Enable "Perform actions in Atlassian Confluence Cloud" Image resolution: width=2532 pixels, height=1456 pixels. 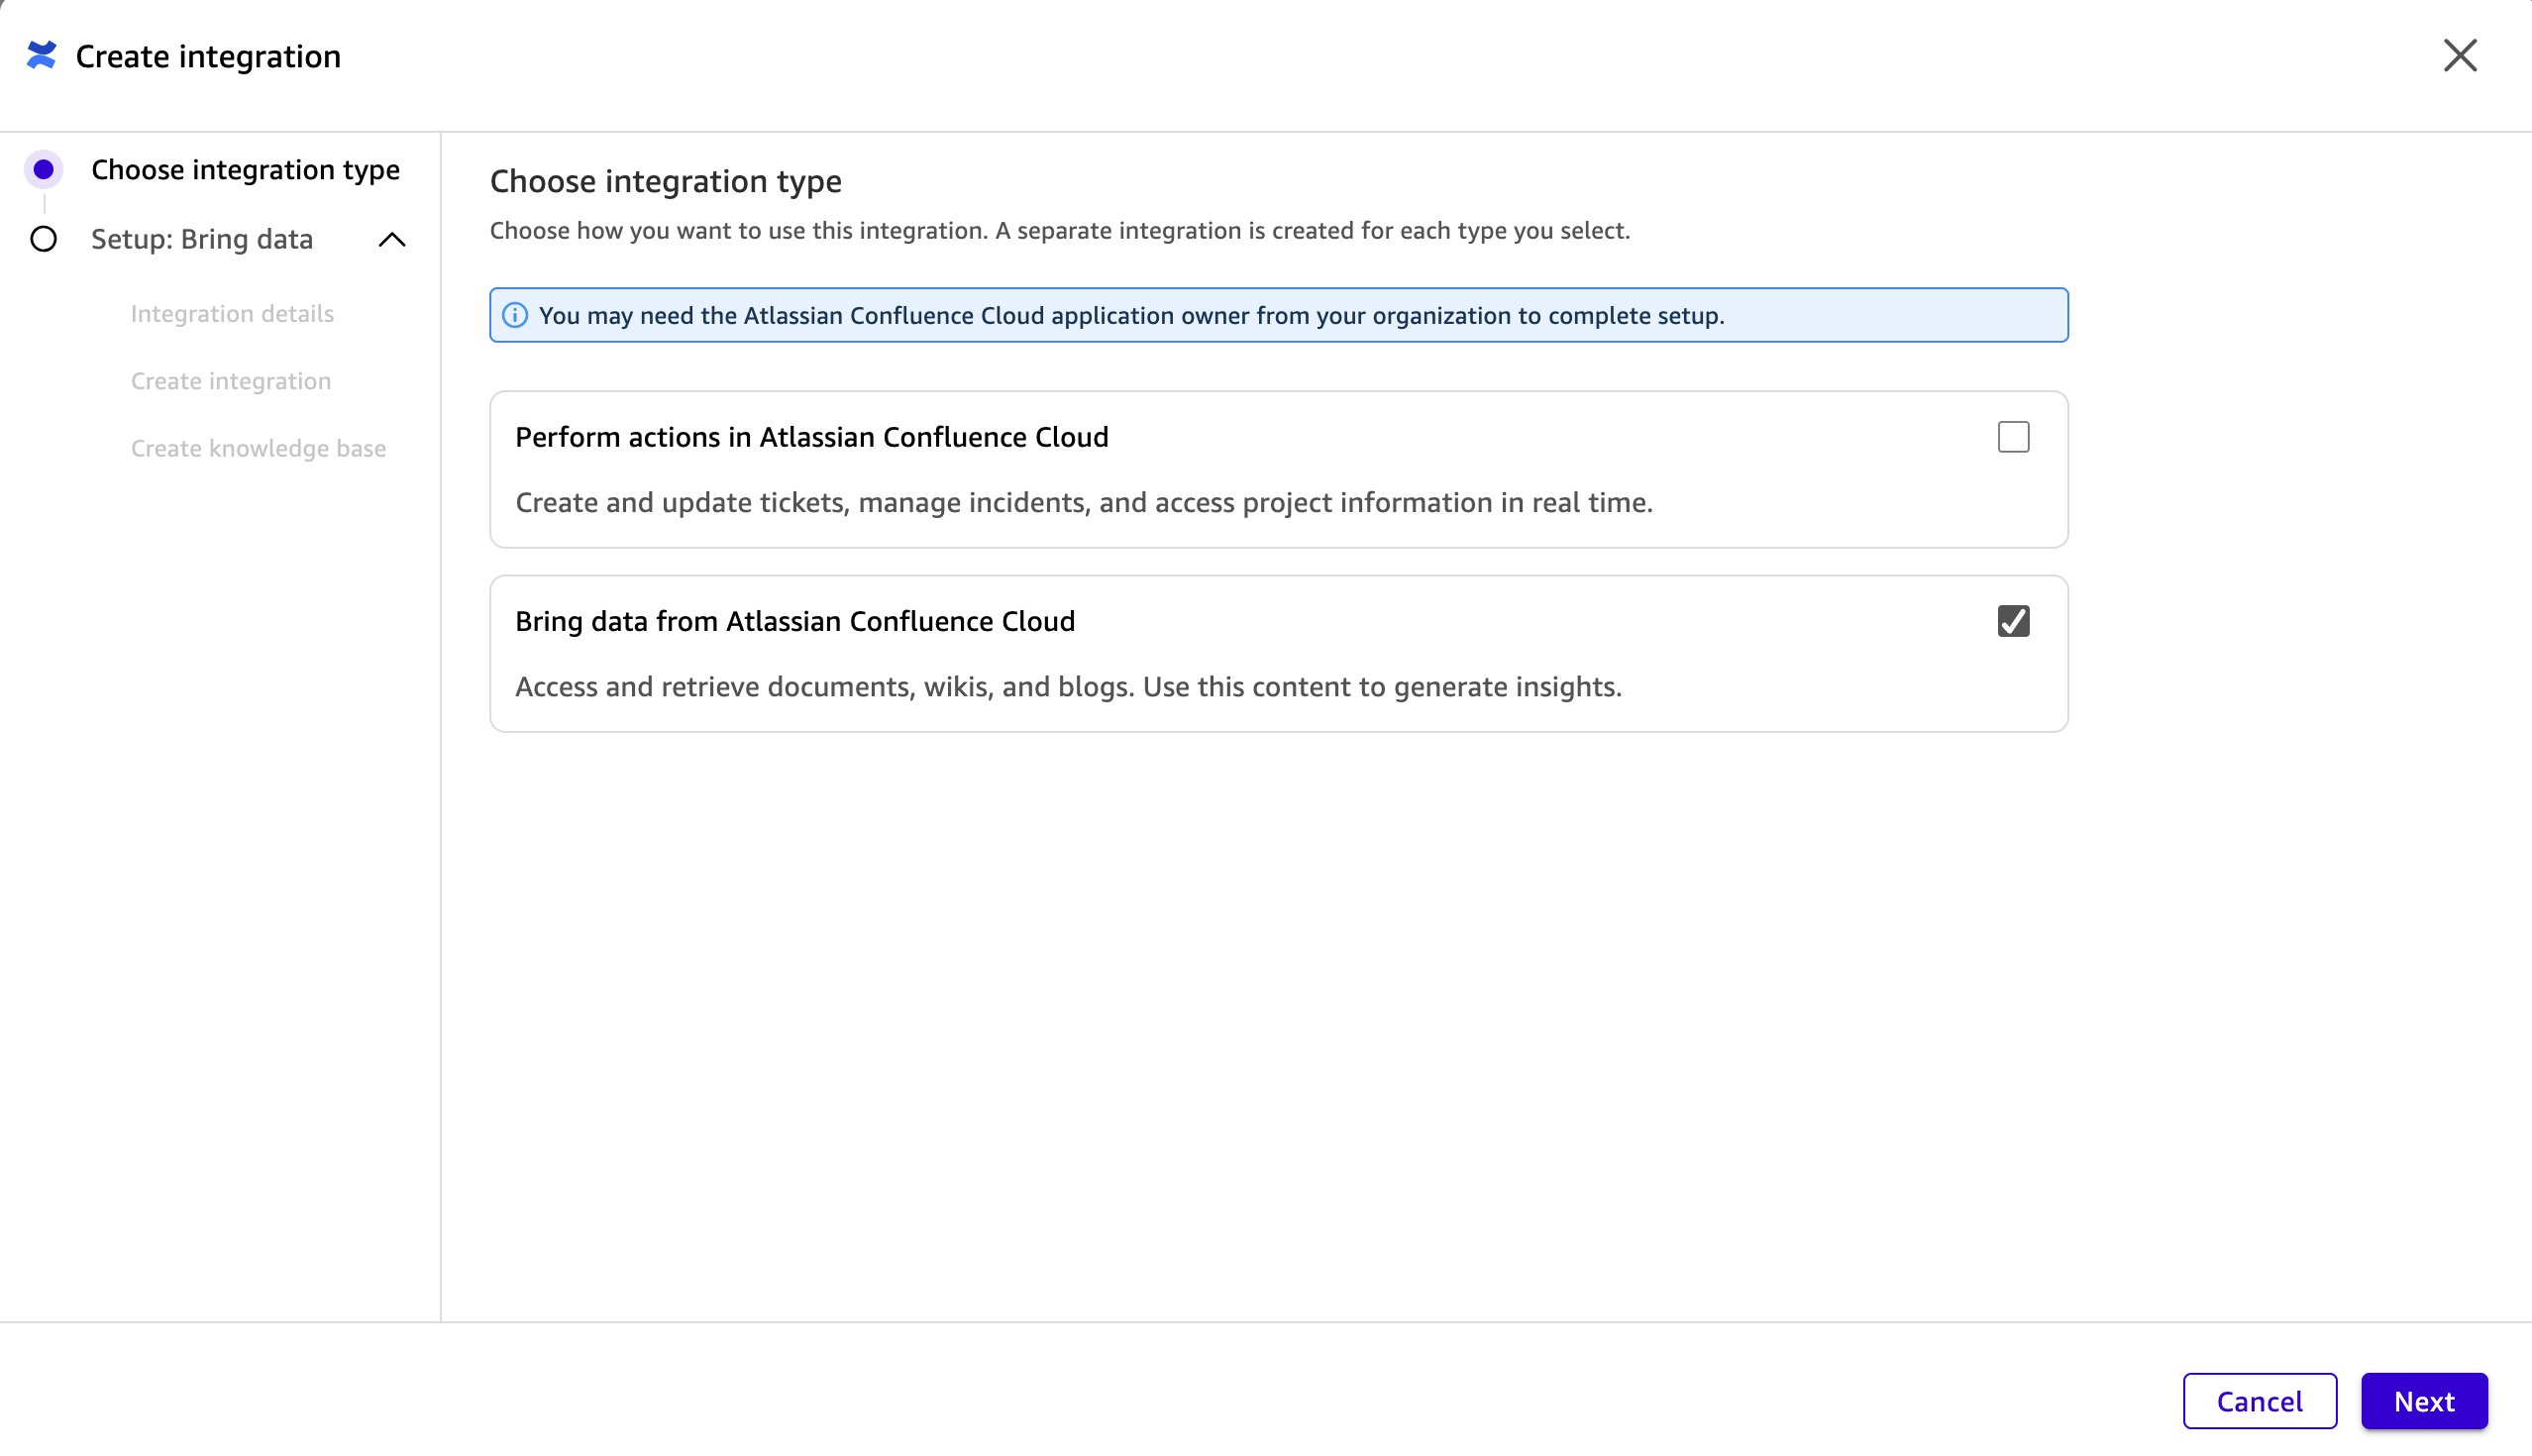point(2013,437)
